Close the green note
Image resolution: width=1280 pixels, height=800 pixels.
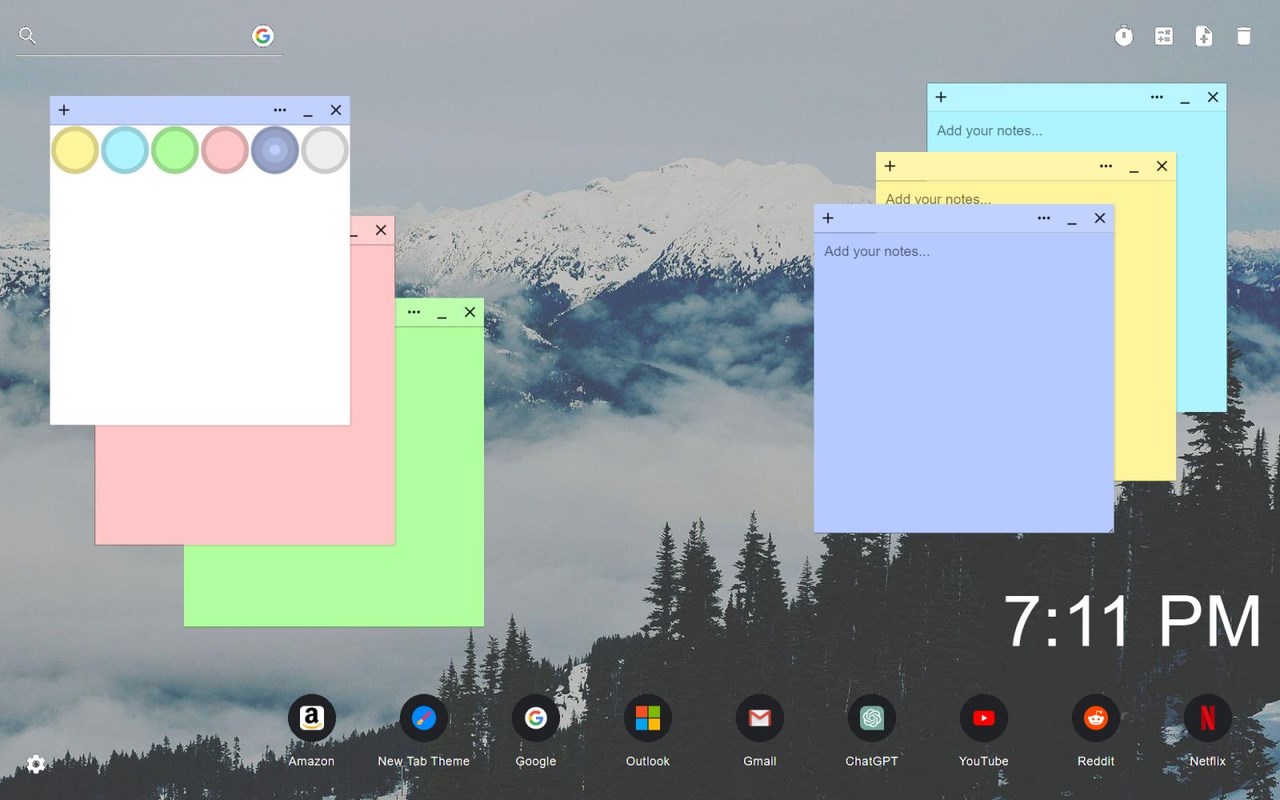pos(470,312)
